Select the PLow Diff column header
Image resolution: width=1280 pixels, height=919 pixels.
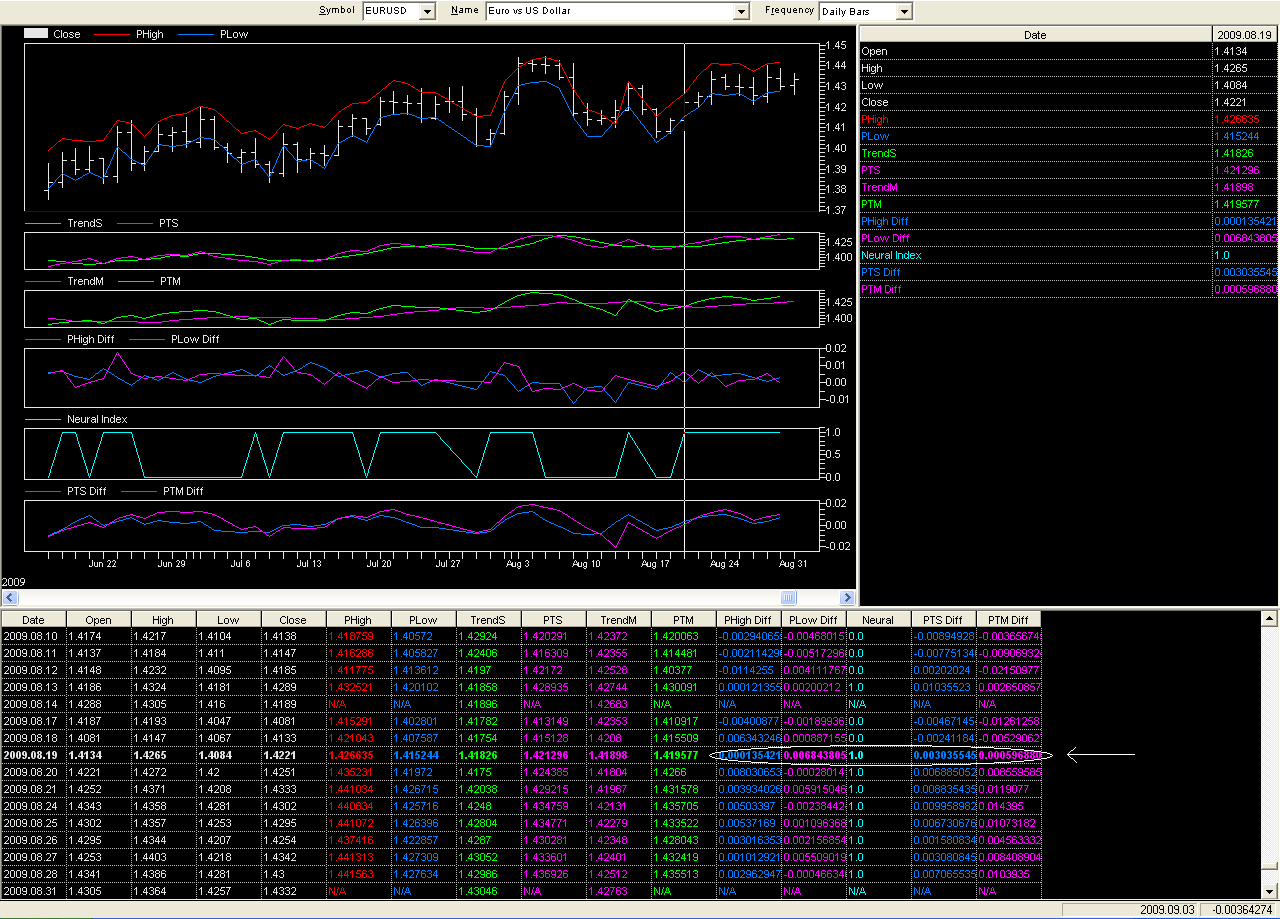pos(814,620)
